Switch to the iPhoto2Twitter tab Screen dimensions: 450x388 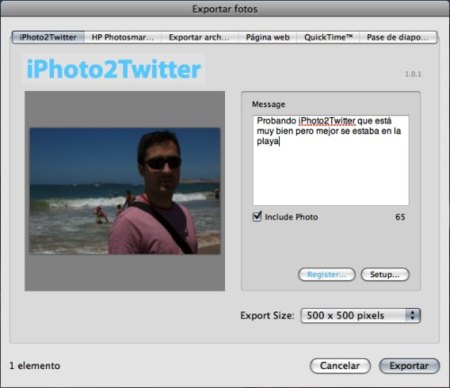tap(48, 37)
